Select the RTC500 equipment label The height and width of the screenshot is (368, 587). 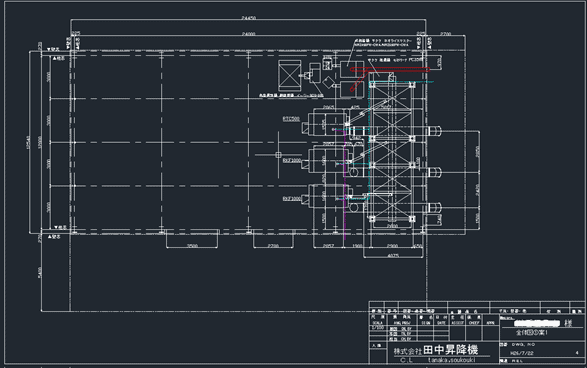[291, 119]
